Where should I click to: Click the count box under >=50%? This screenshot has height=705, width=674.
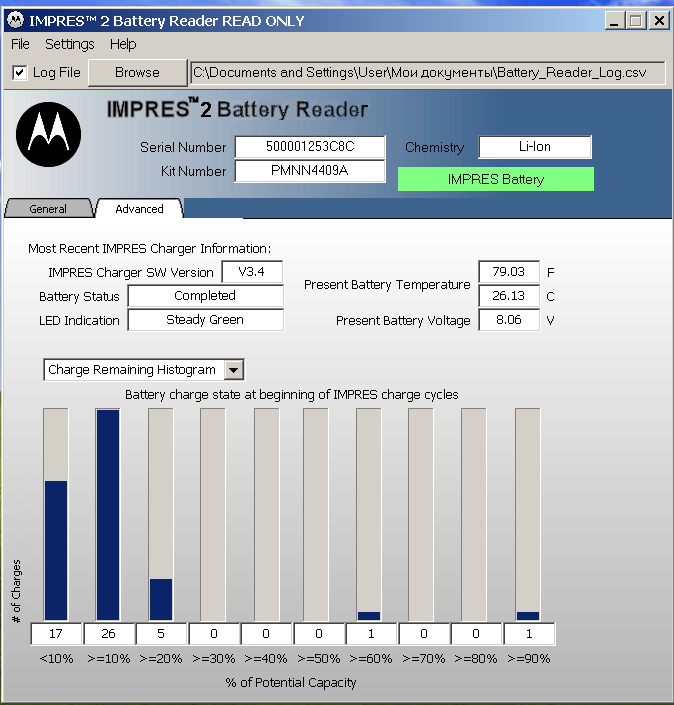point(319,634)
